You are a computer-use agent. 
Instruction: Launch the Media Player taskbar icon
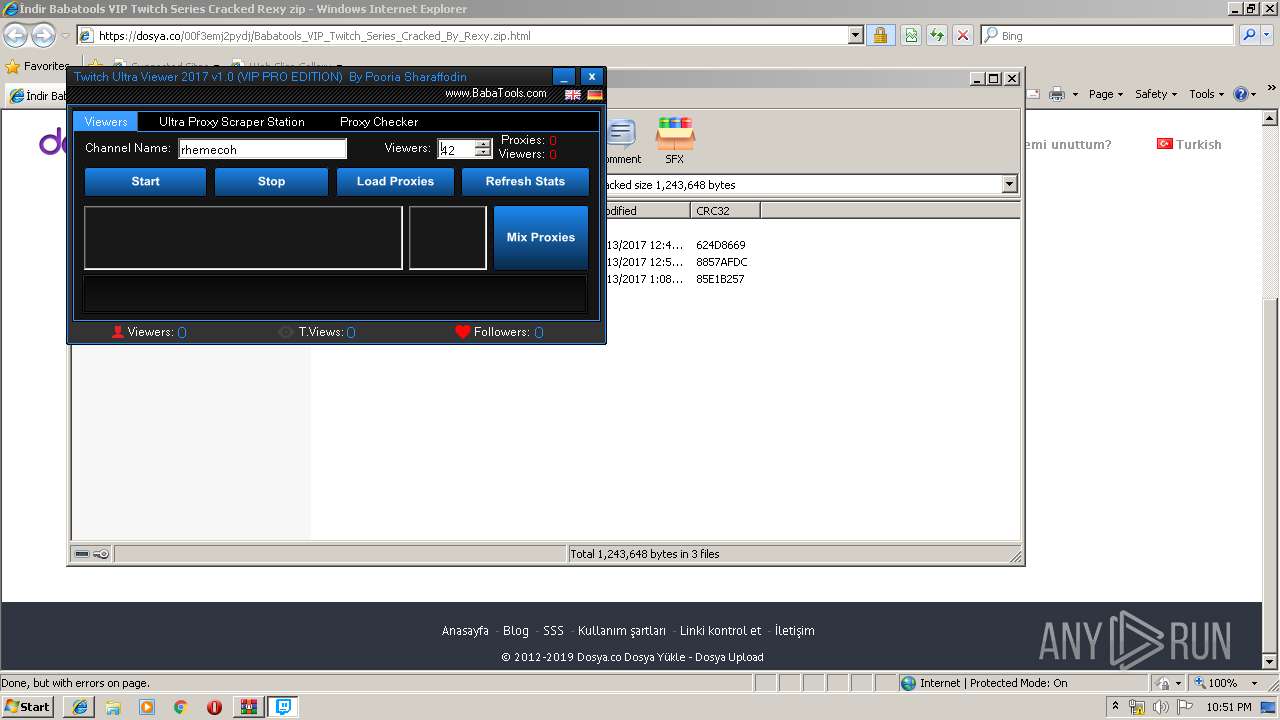[147, 707]
